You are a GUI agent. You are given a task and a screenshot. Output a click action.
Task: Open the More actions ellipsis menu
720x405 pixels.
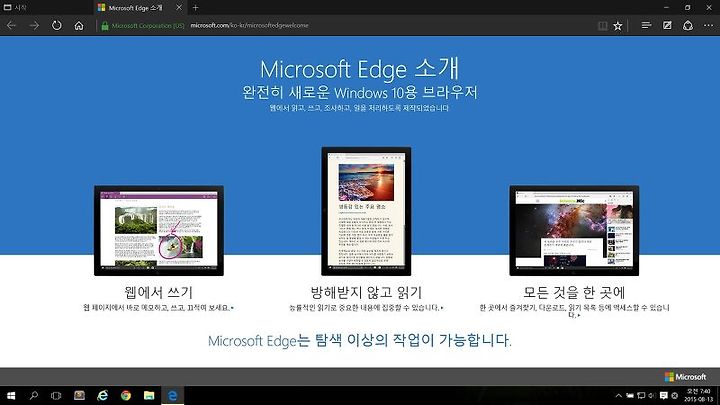coord(709,26)
